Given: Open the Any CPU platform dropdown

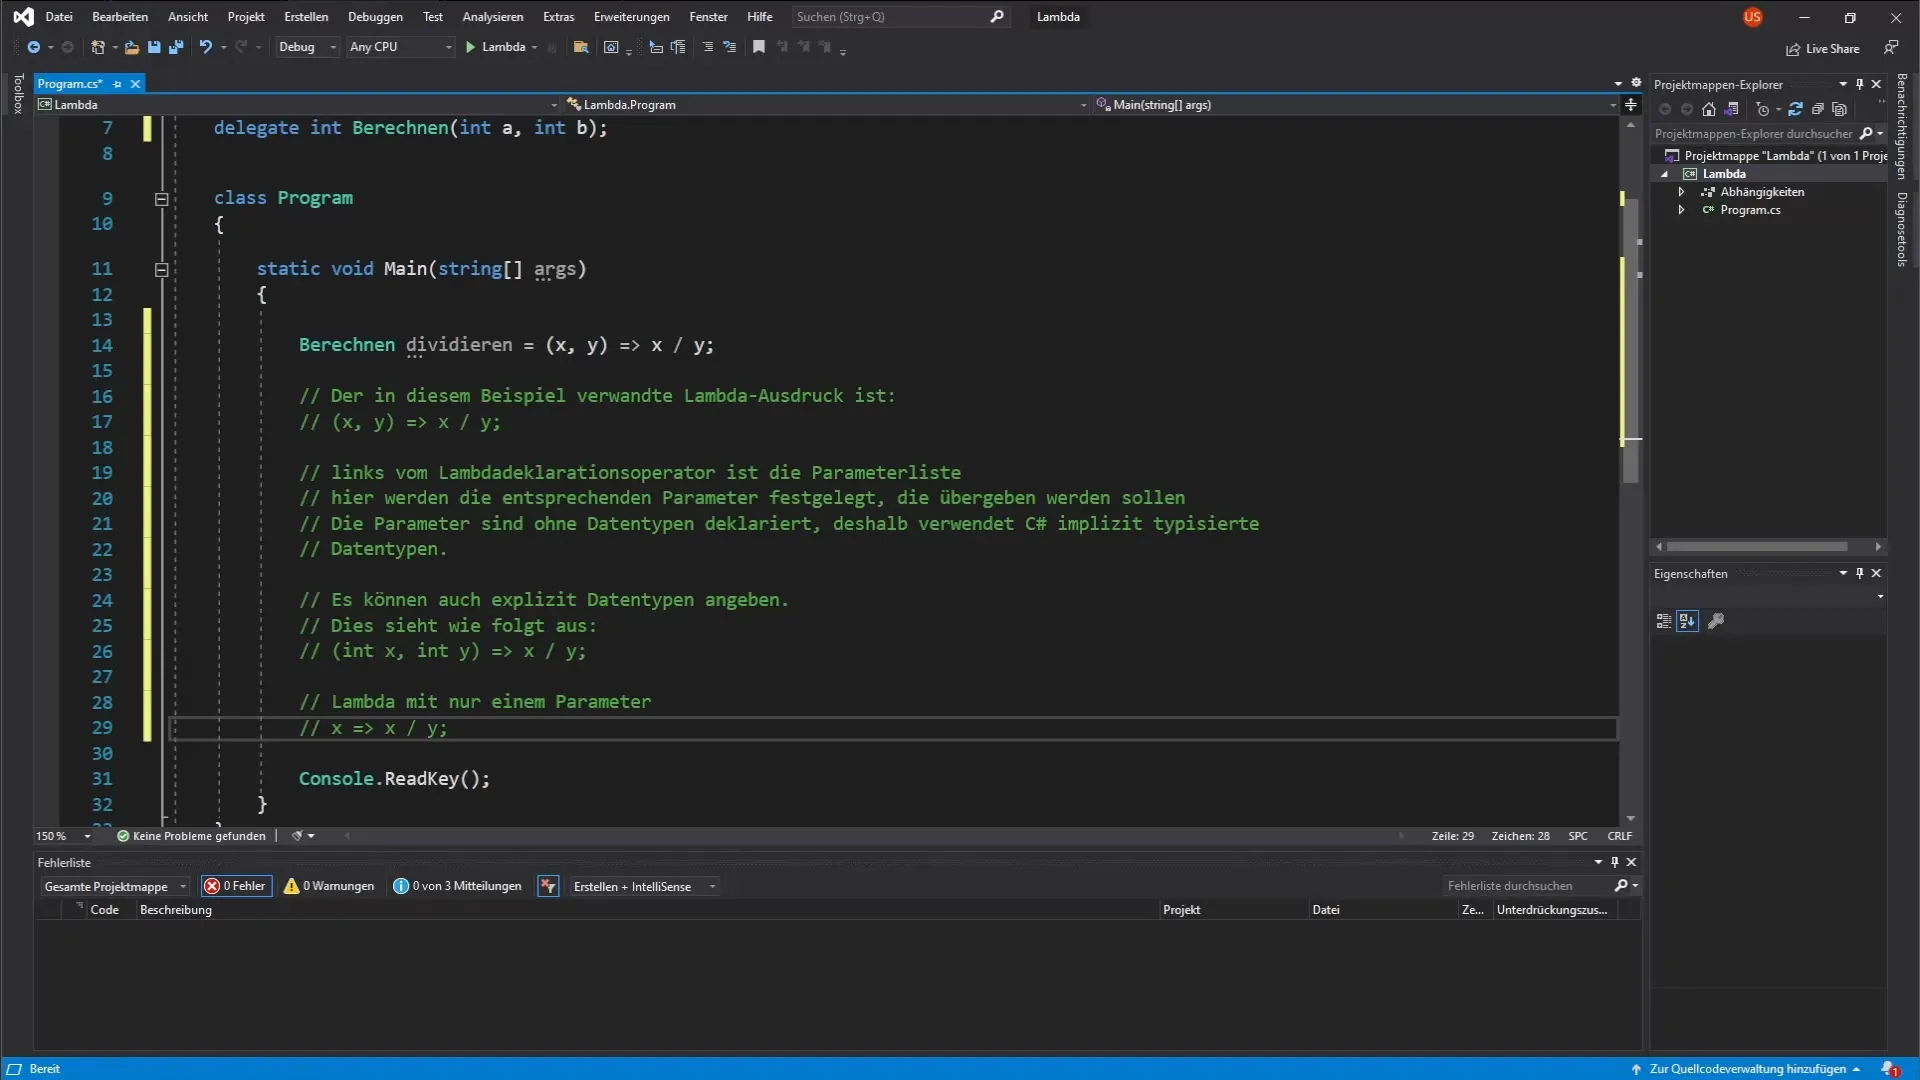Looking at the screenshot, I should tap(400, 47).
